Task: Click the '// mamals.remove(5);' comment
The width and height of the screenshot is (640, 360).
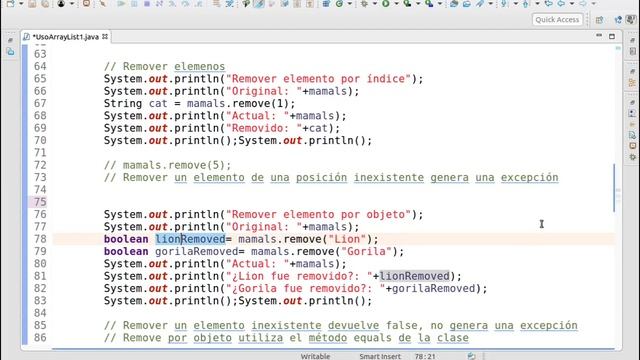Action: 167,165
